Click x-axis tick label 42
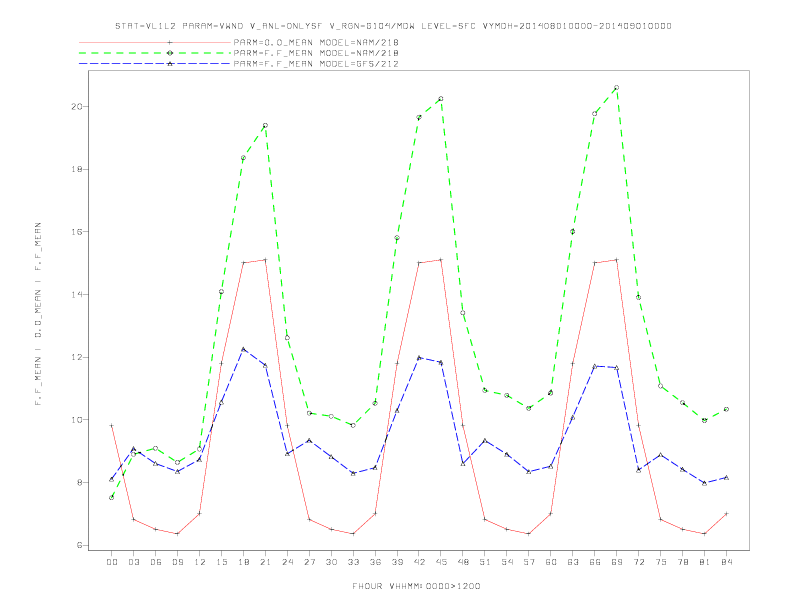Viewport: 792px width, 612px height. coord(419,562)
